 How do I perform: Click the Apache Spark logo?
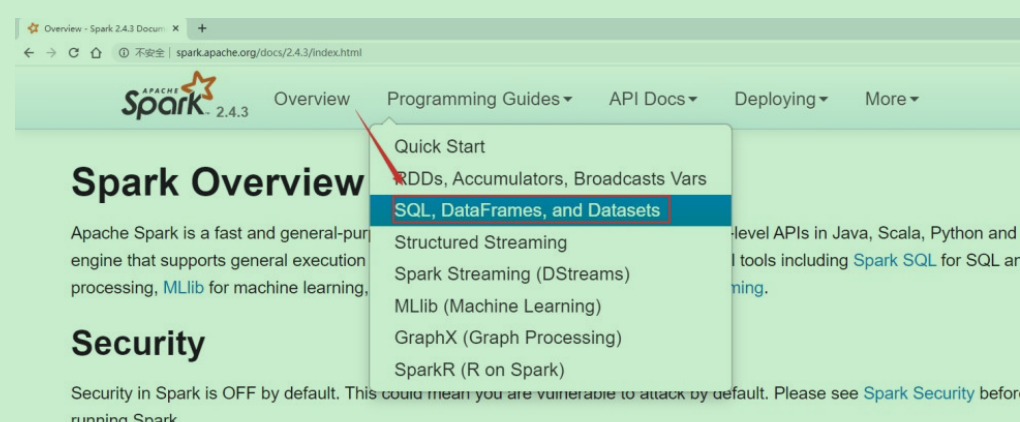[169, 96]
